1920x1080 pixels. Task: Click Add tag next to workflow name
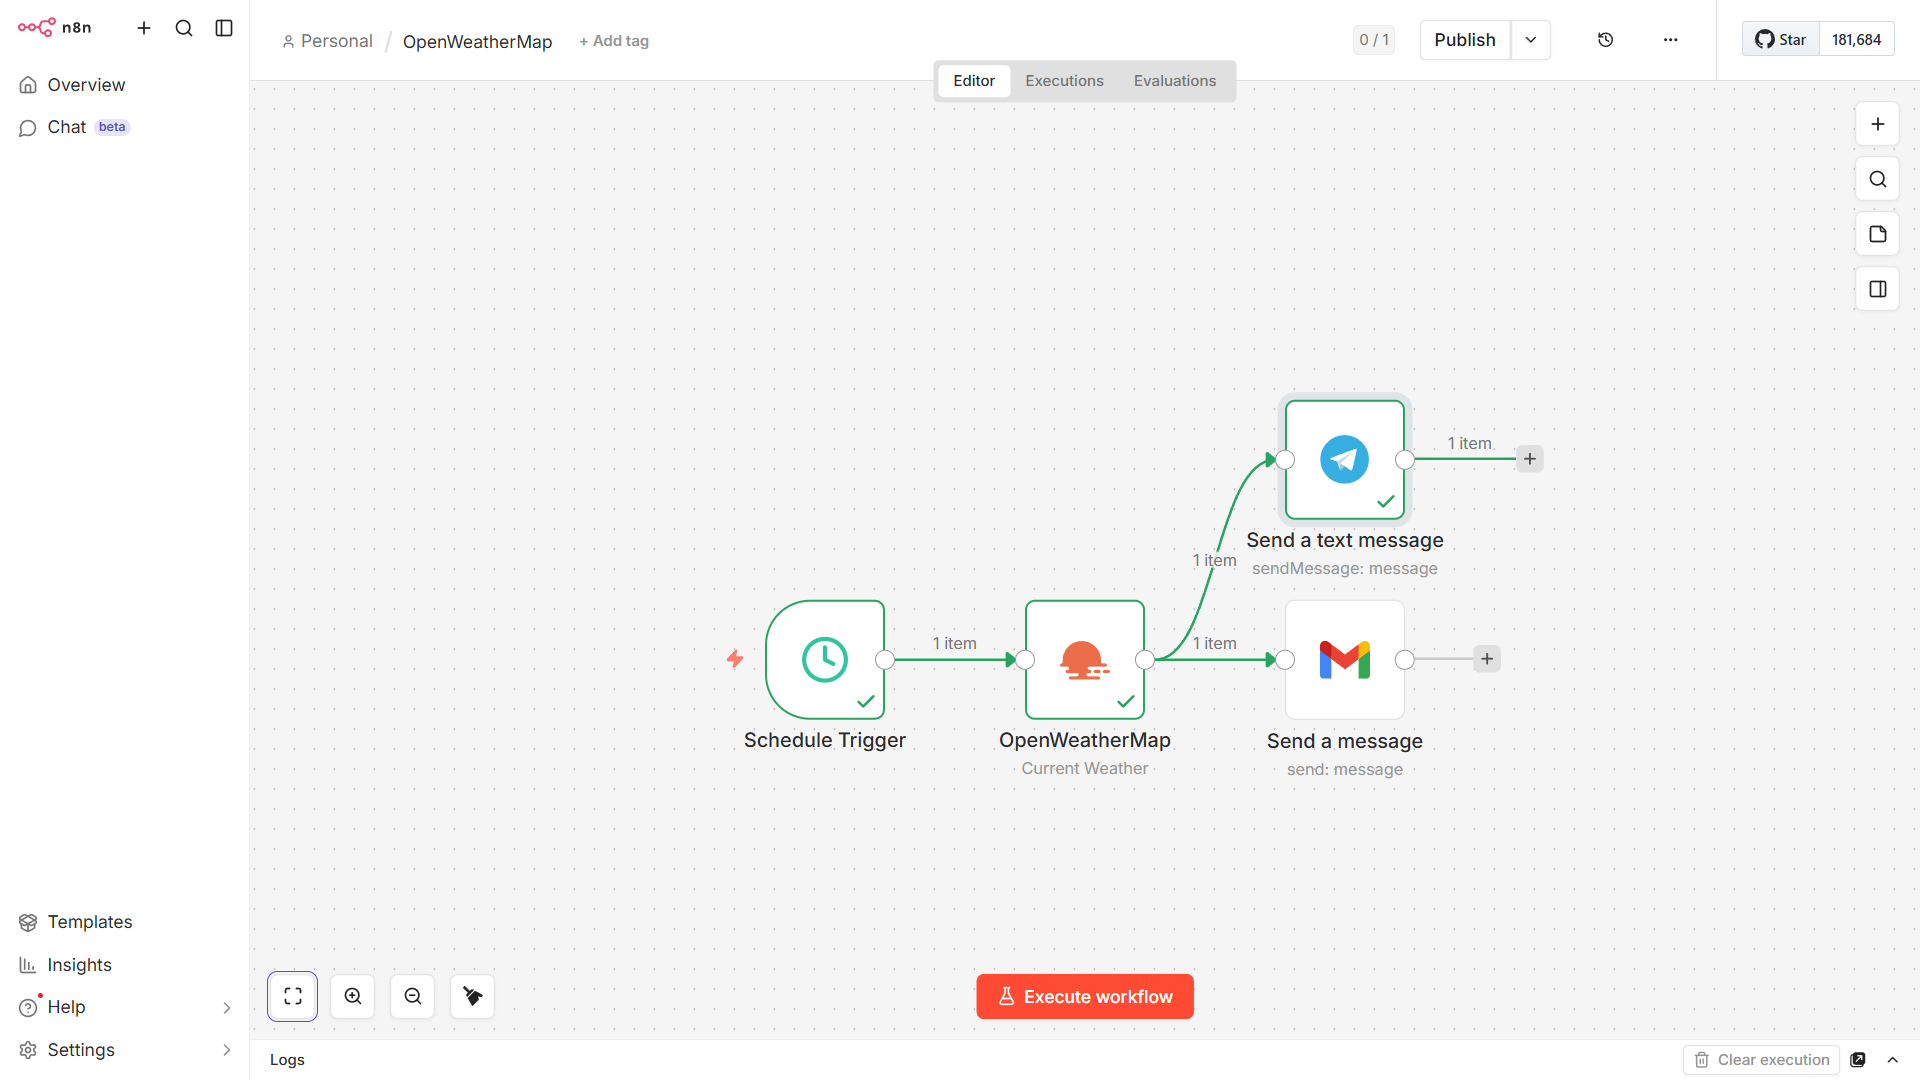614,41
